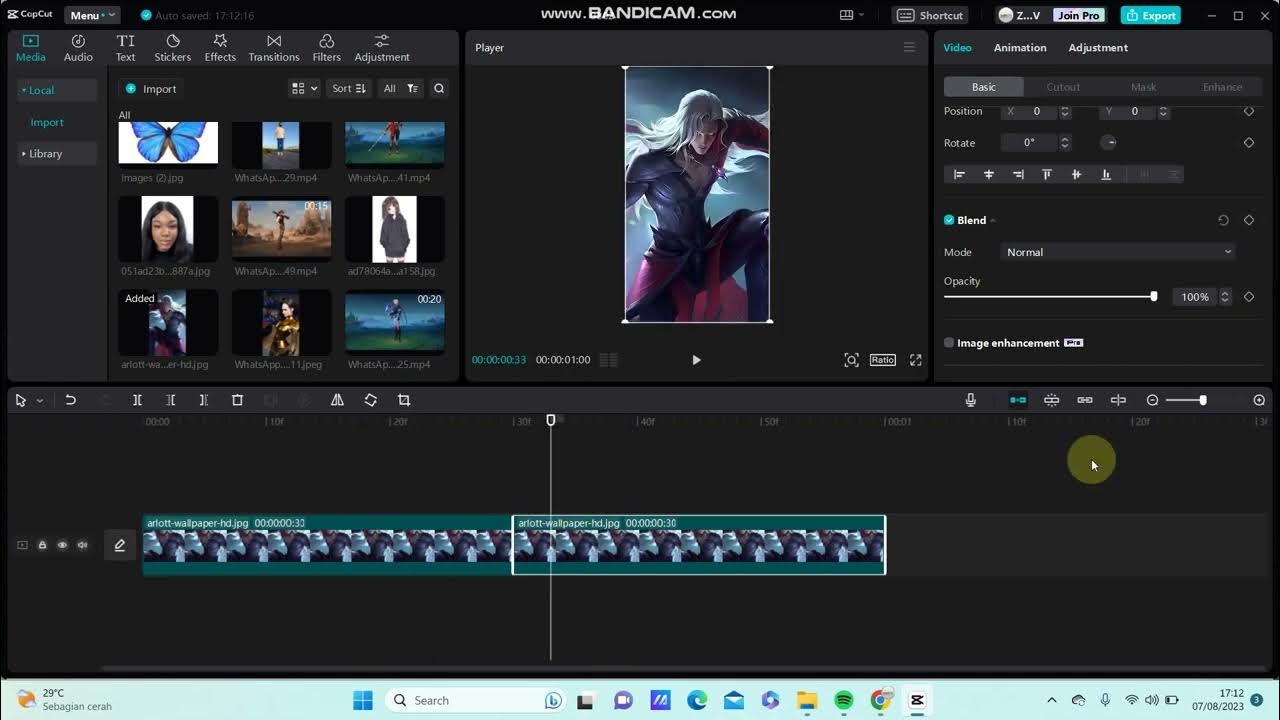Select the Cutout sub-tab
The width and height of the screenshot is (1280, 720).
coord(1063,87)
